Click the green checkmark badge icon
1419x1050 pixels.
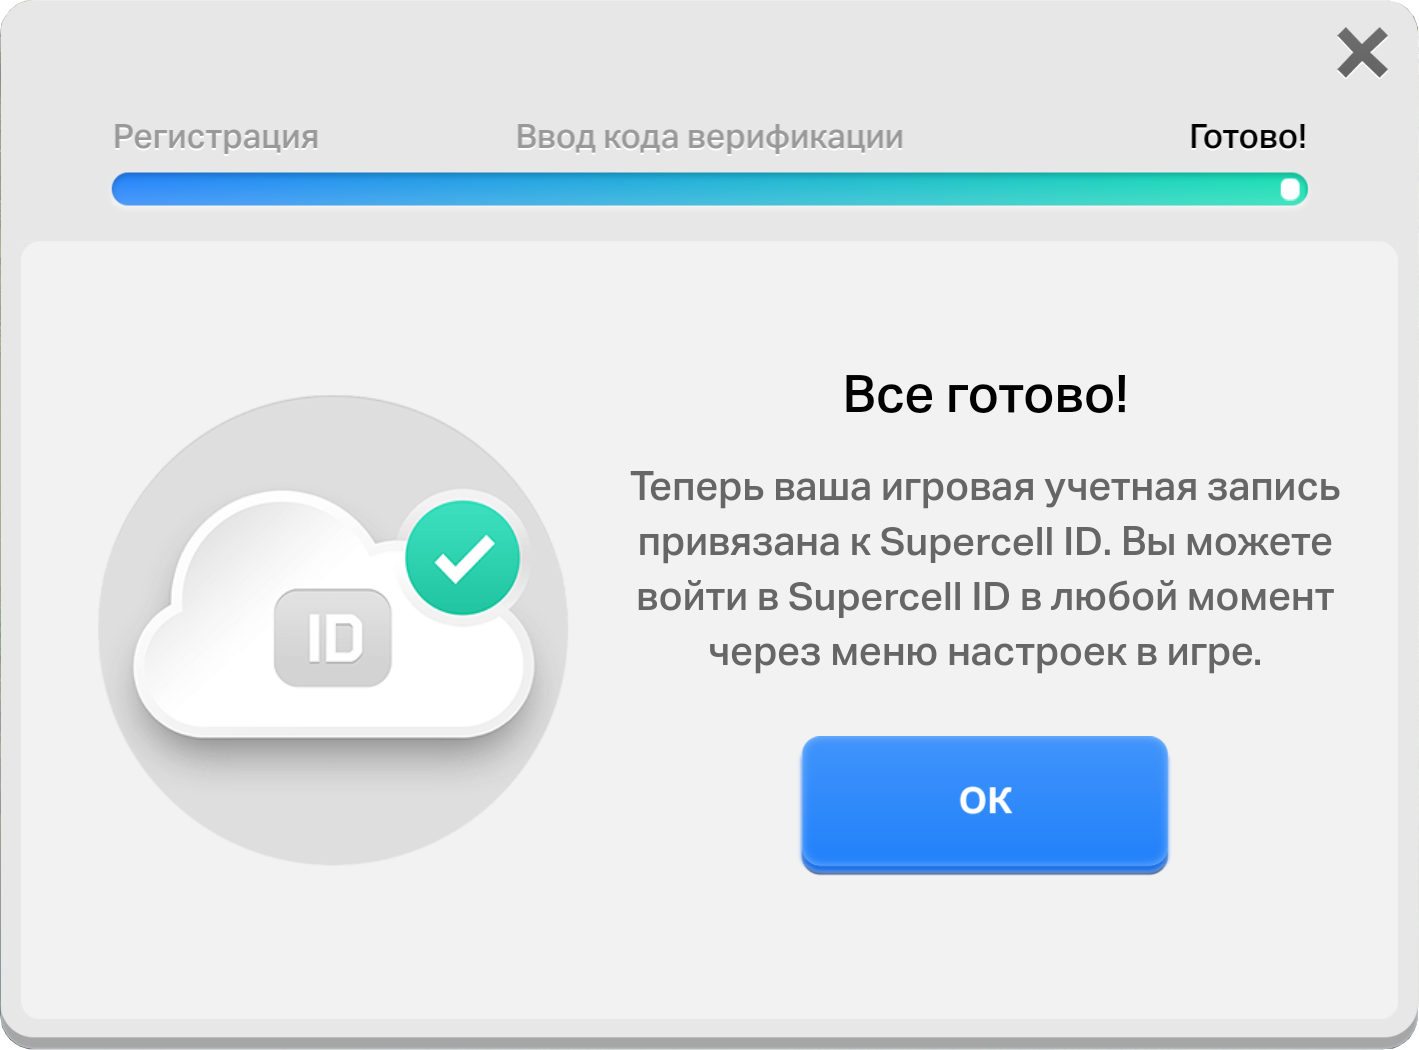pyautogui.click(x=462, y=558)
